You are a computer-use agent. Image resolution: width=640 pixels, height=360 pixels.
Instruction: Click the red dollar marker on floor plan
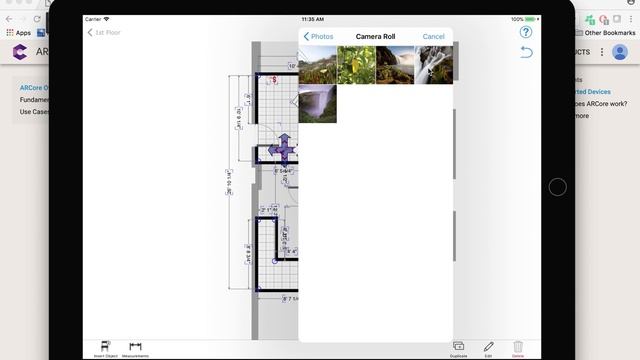pos(274,80)
